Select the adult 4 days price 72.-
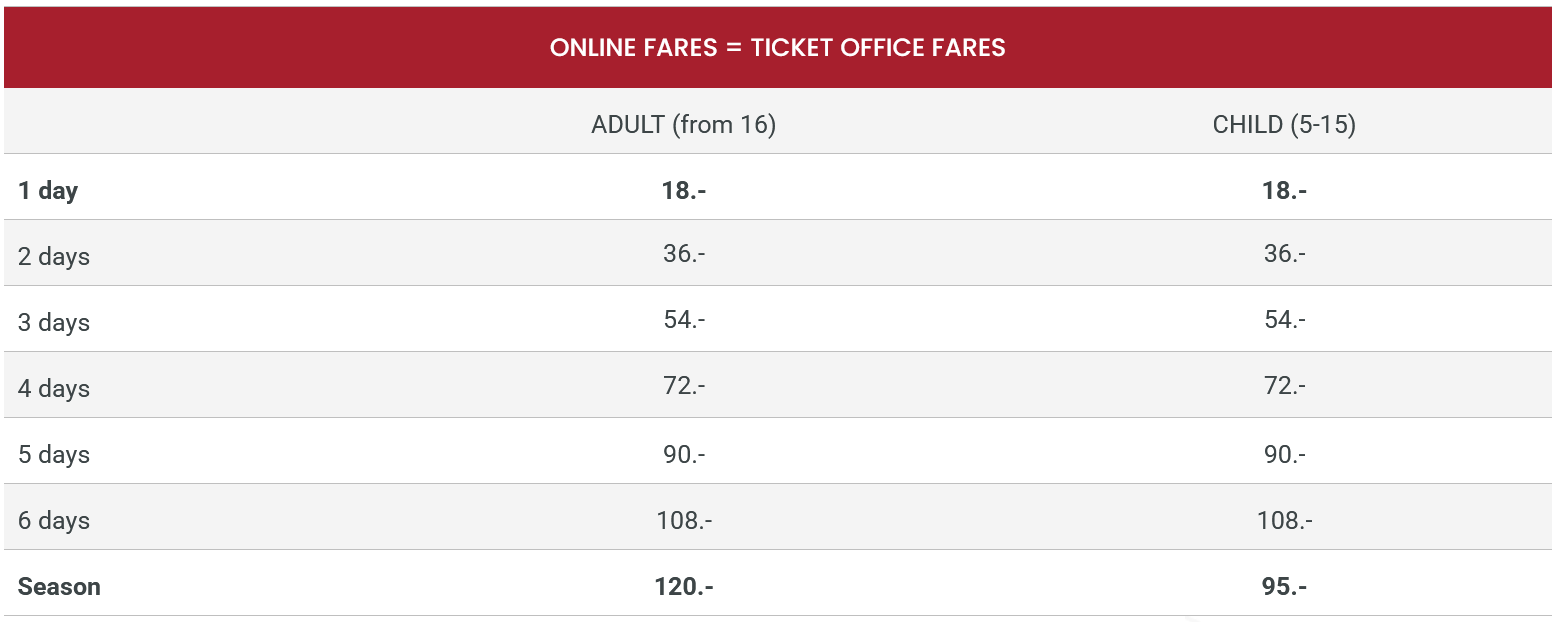 point(683,386)
